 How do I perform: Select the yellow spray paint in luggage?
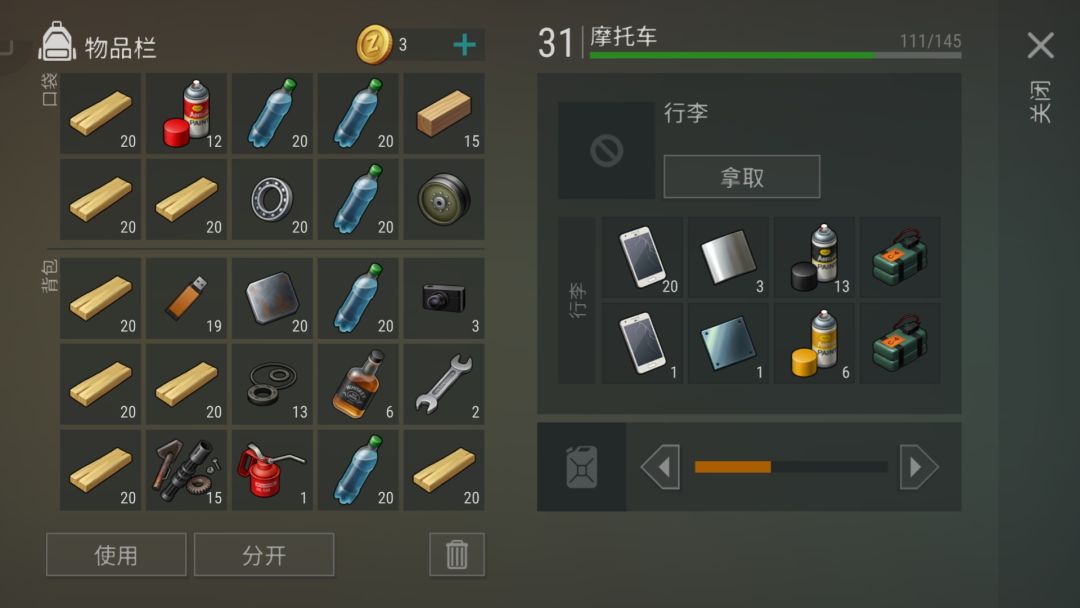tap(814, 343)
